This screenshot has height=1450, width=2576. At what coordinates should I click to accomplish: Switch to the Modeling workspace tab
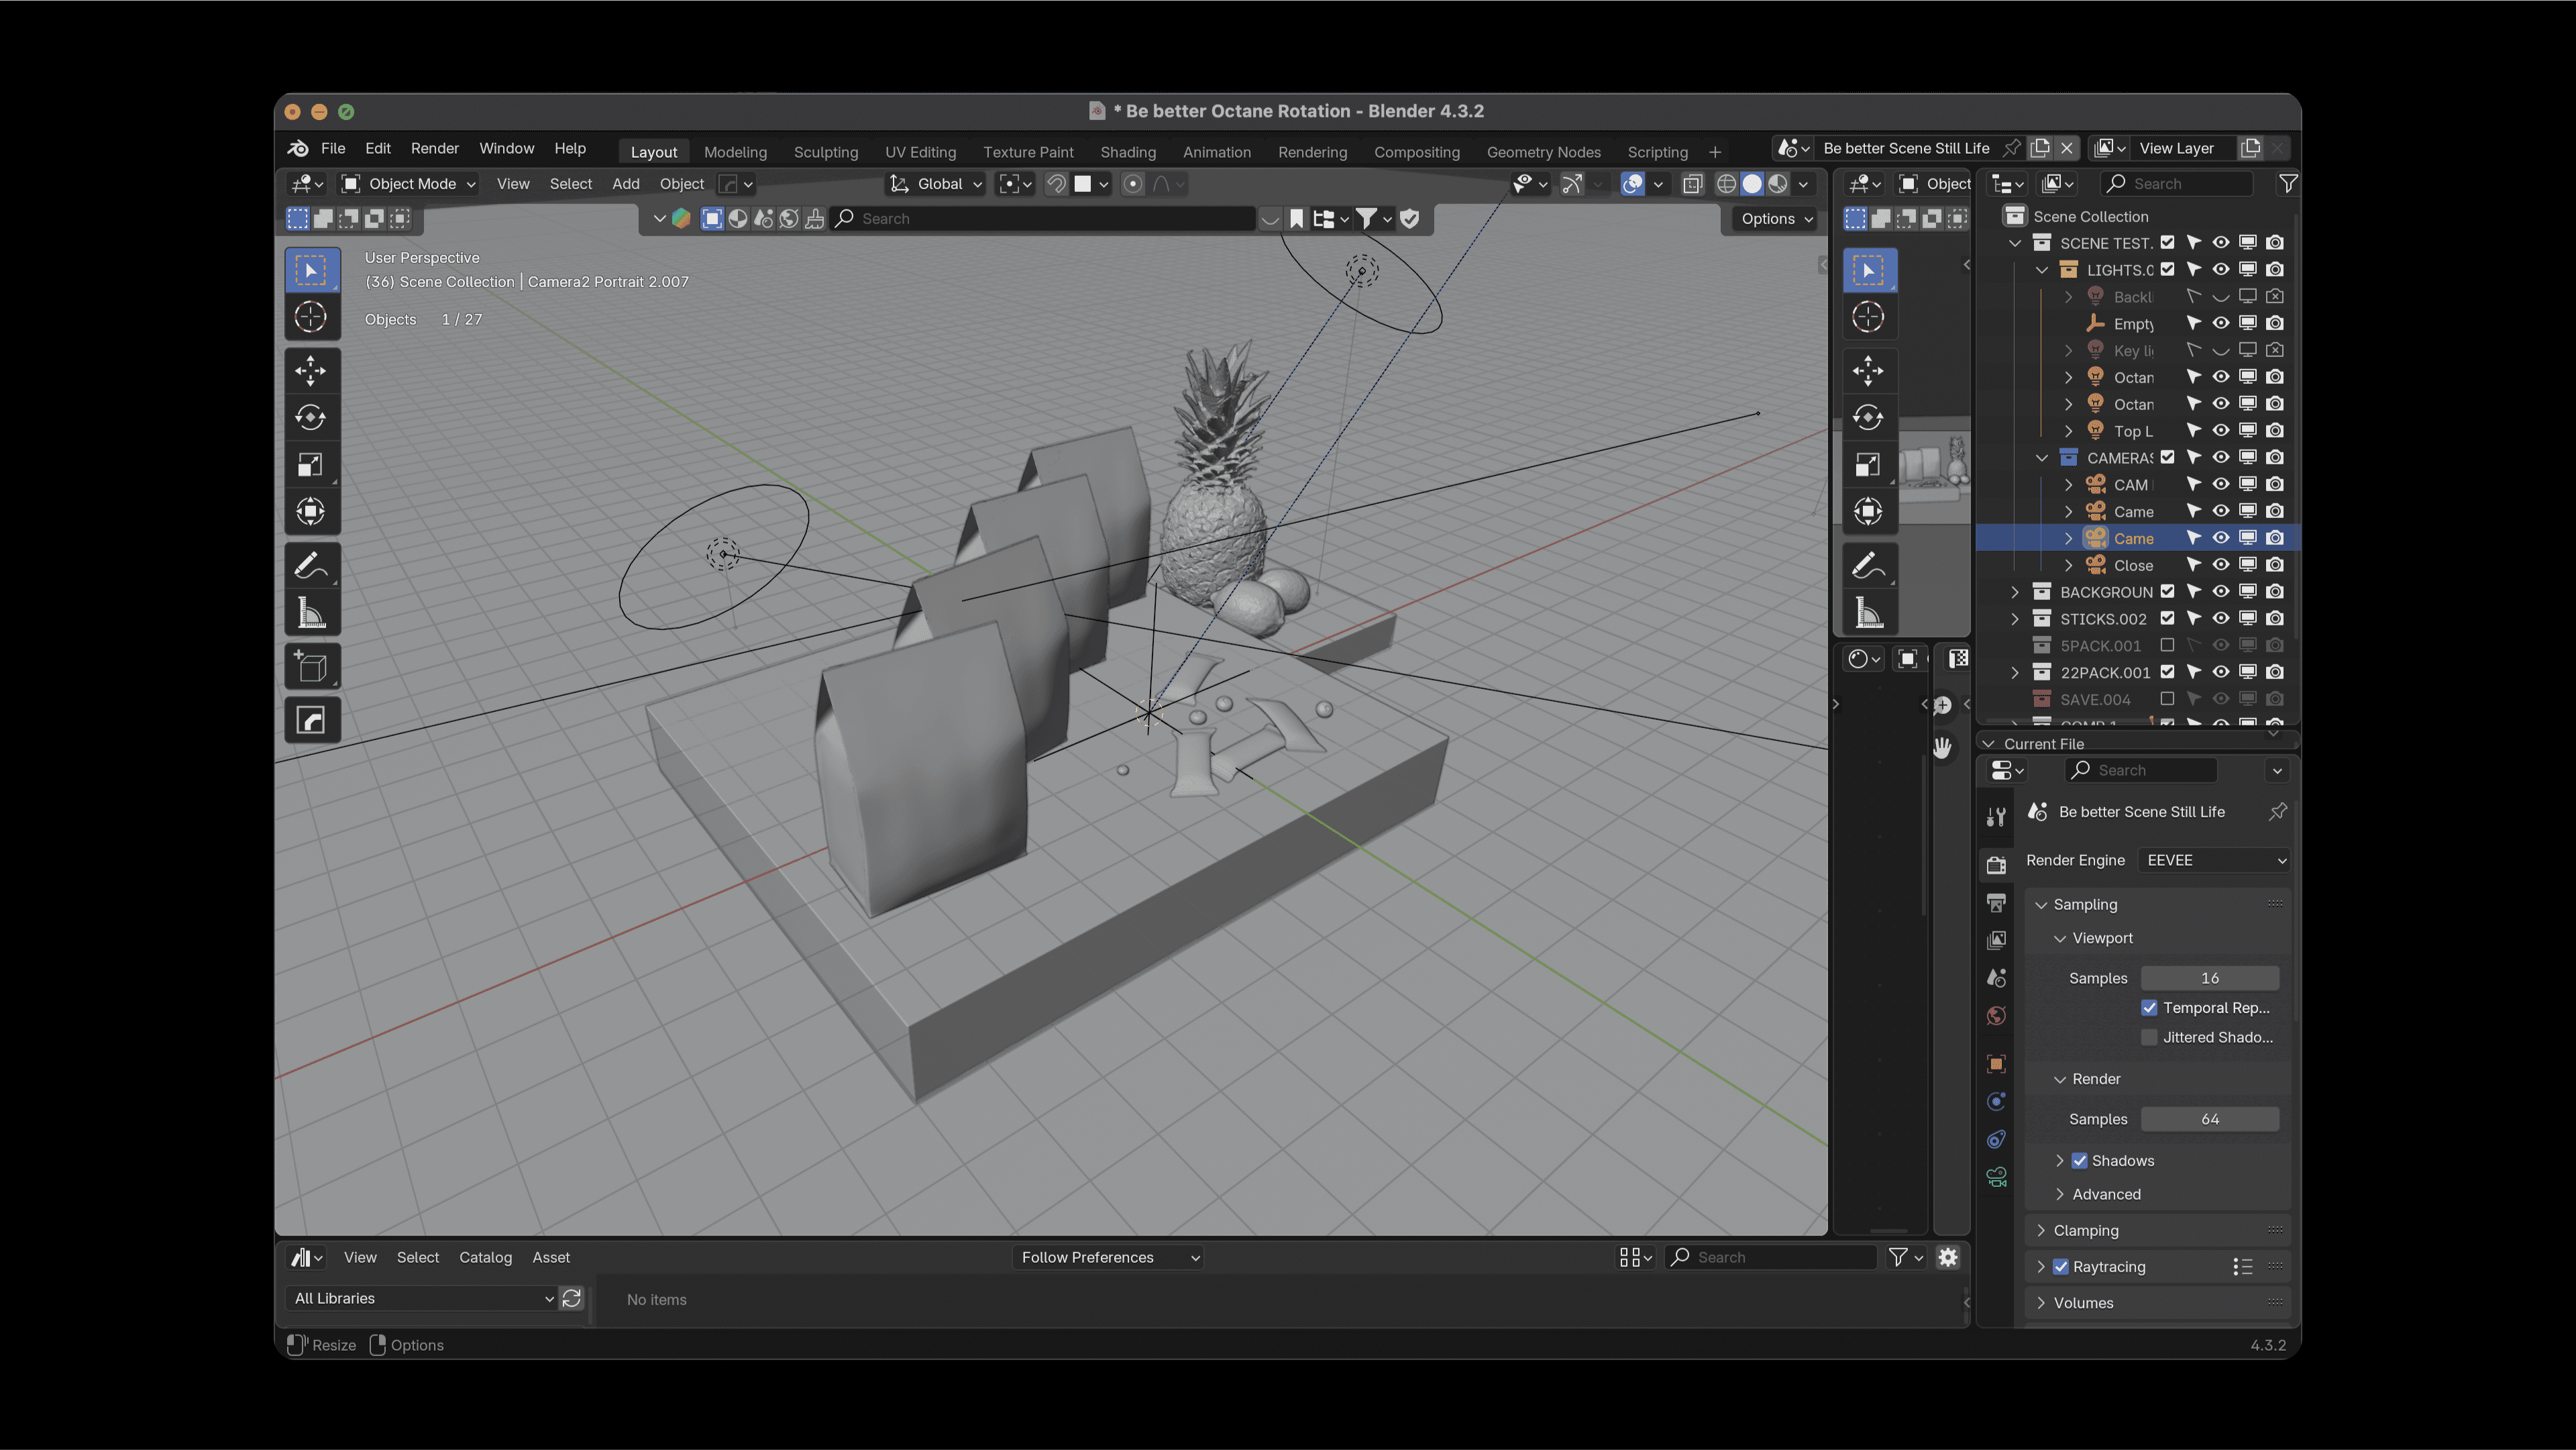point(735,152)
